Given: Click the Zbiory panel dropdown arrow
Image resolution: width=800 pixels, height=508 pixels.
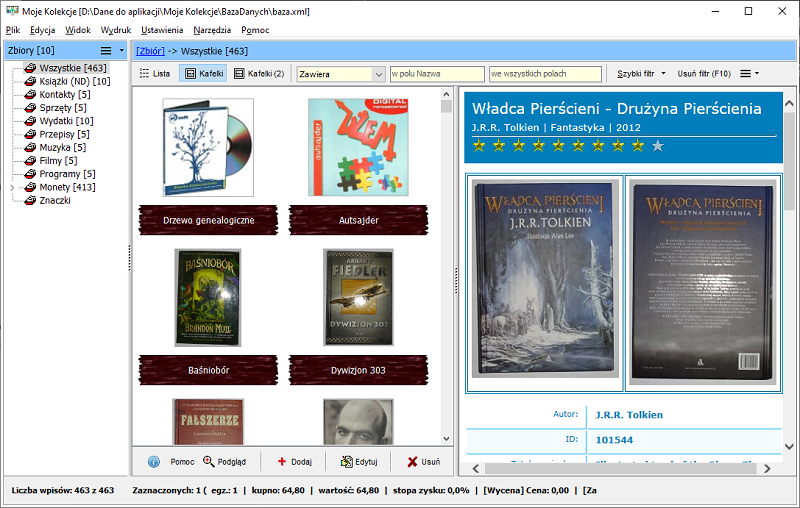Looking at the screenshot, I should point(121,50).
